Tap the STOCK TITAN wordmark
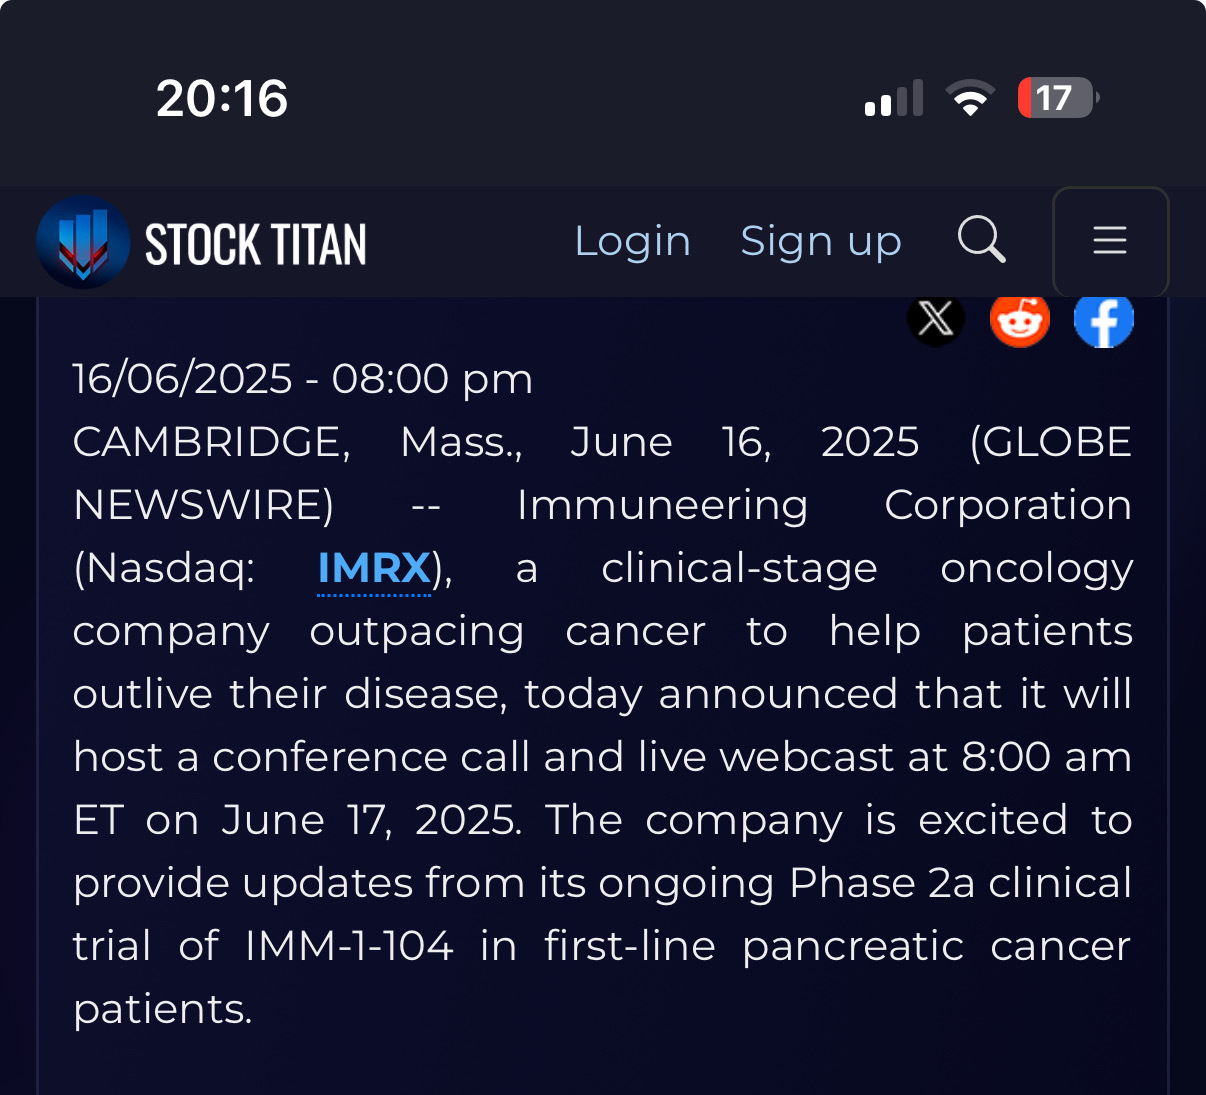Image resolution: width=1206 pixels, height=1095 pixels. point(256,245)
